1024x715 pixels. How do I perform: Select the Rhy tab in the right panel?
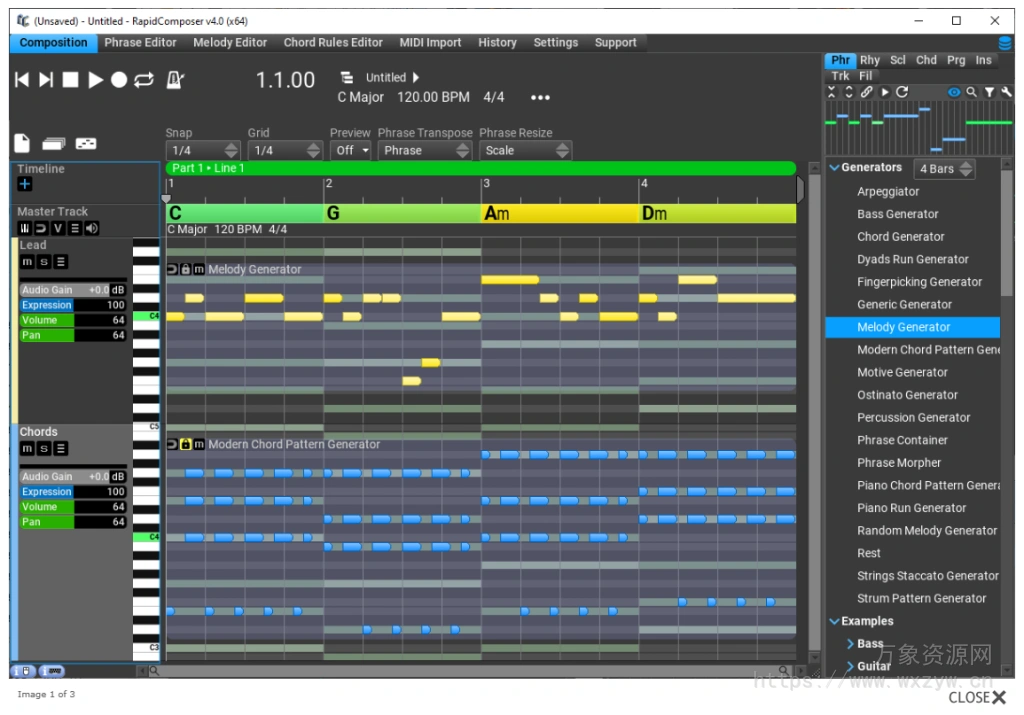[x=868, y=60]
